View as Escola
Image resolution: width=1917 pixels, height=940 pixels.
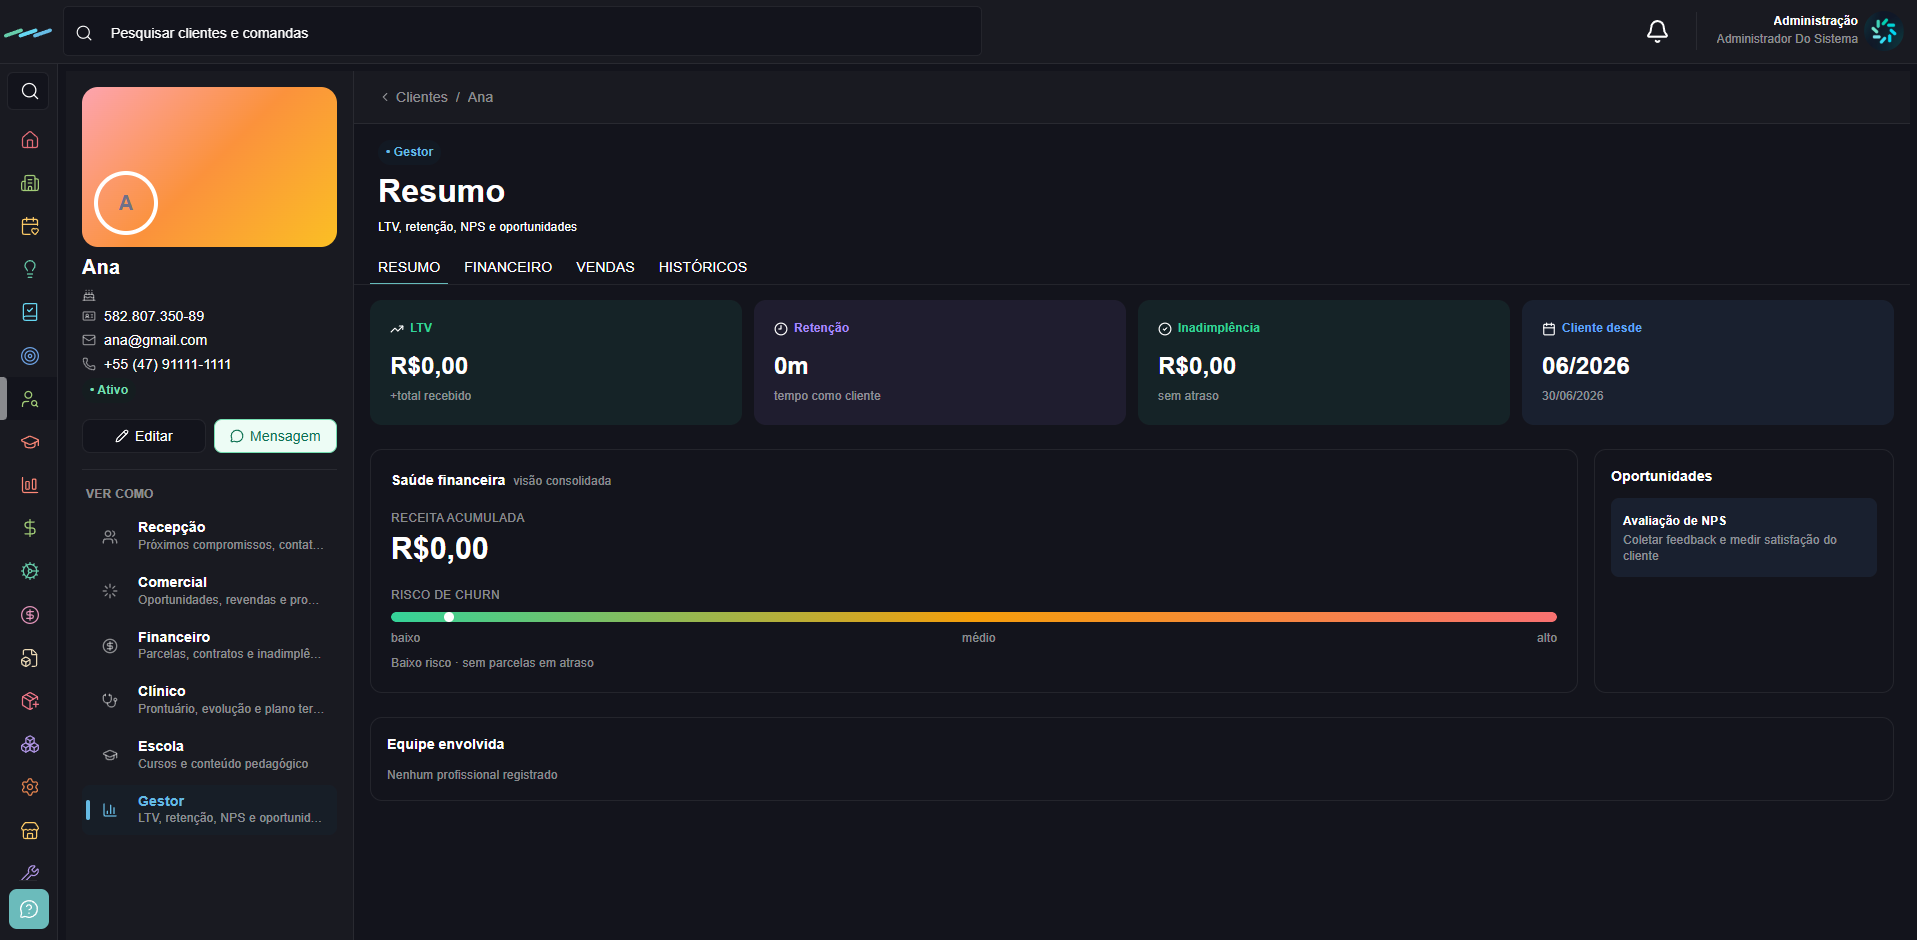tap(210, 755)
